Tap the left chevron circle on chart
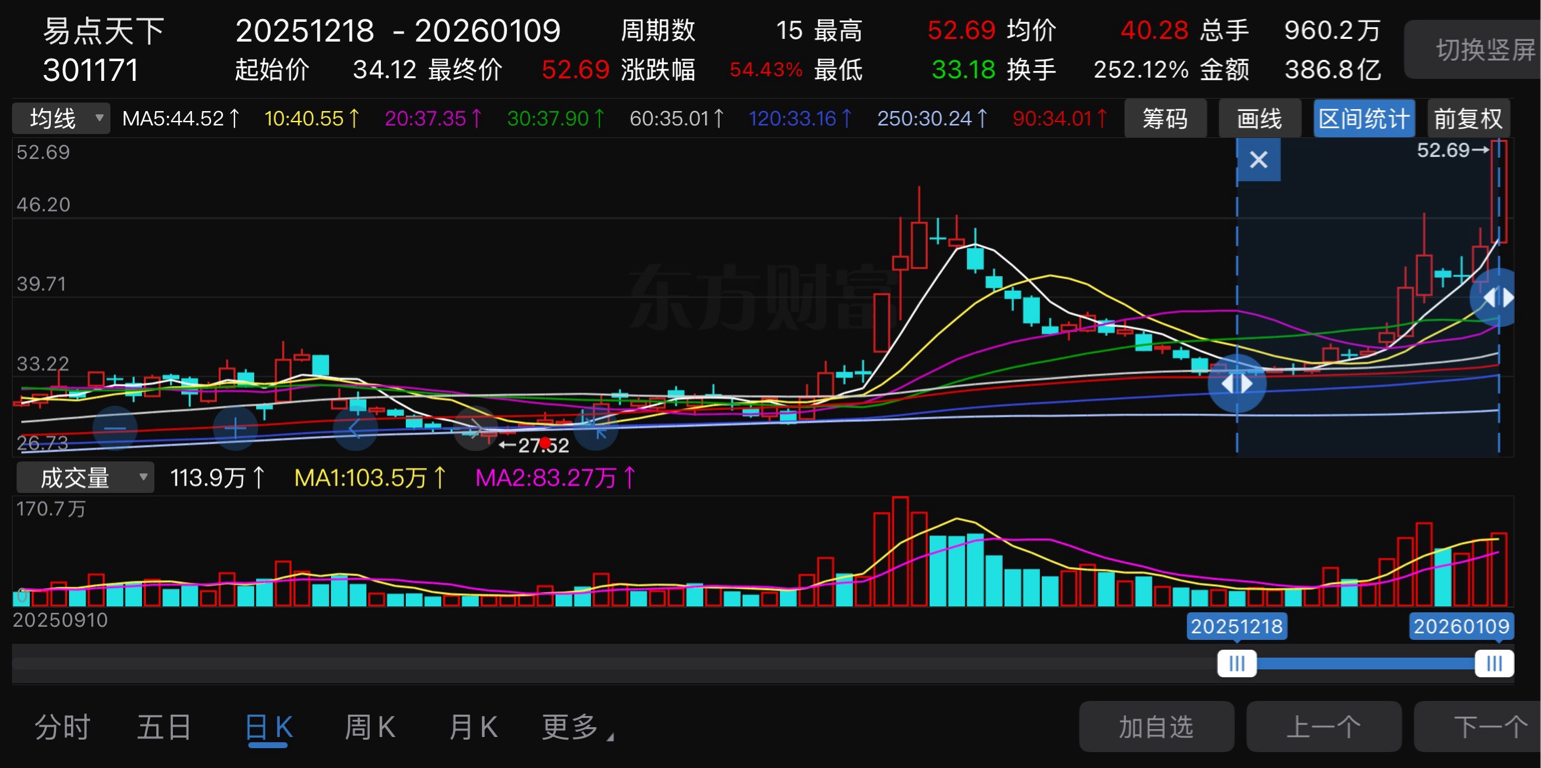1541x768 pixels. click(355, 428)
